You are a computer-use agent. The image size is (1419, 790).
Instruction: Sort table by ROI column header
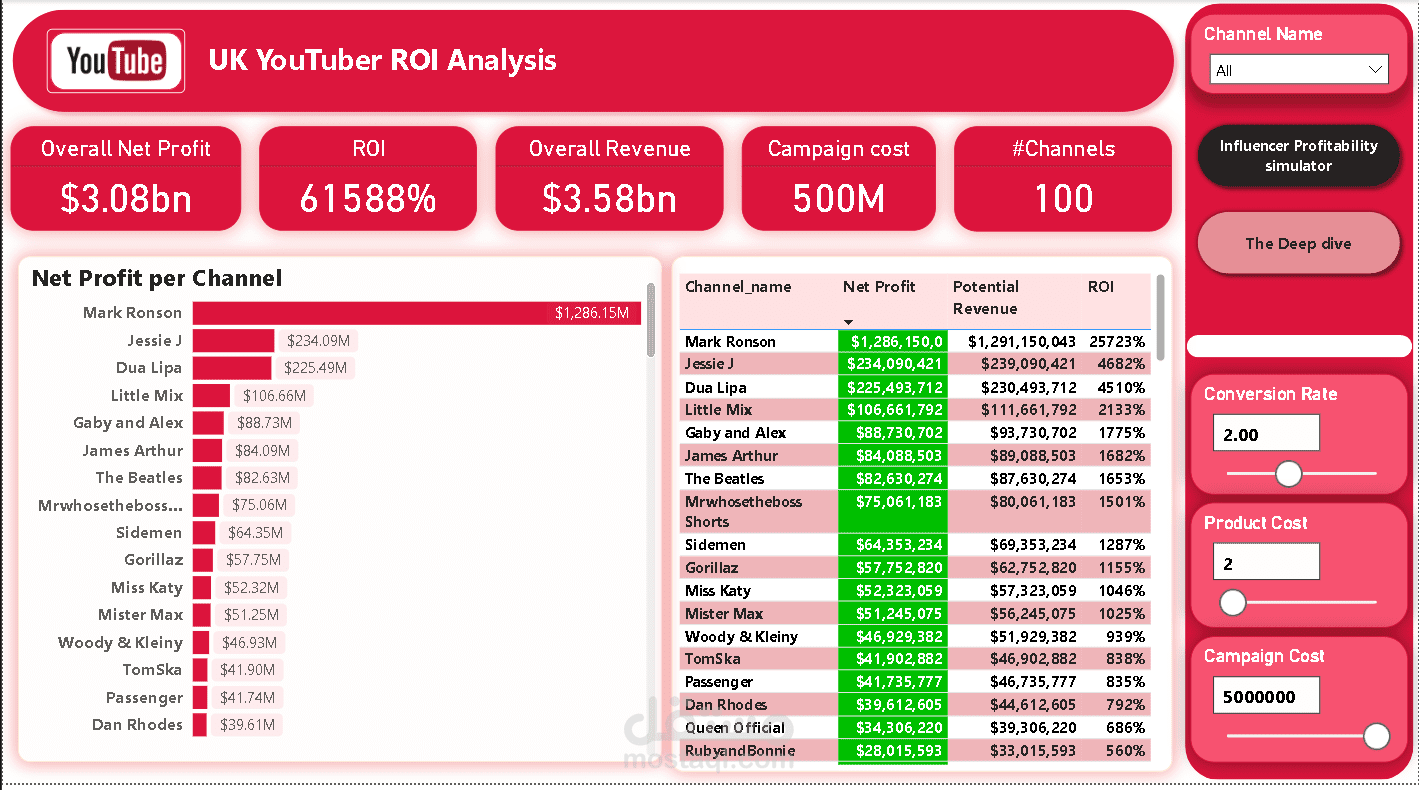pyautogui.click(x=1101, y=287)
